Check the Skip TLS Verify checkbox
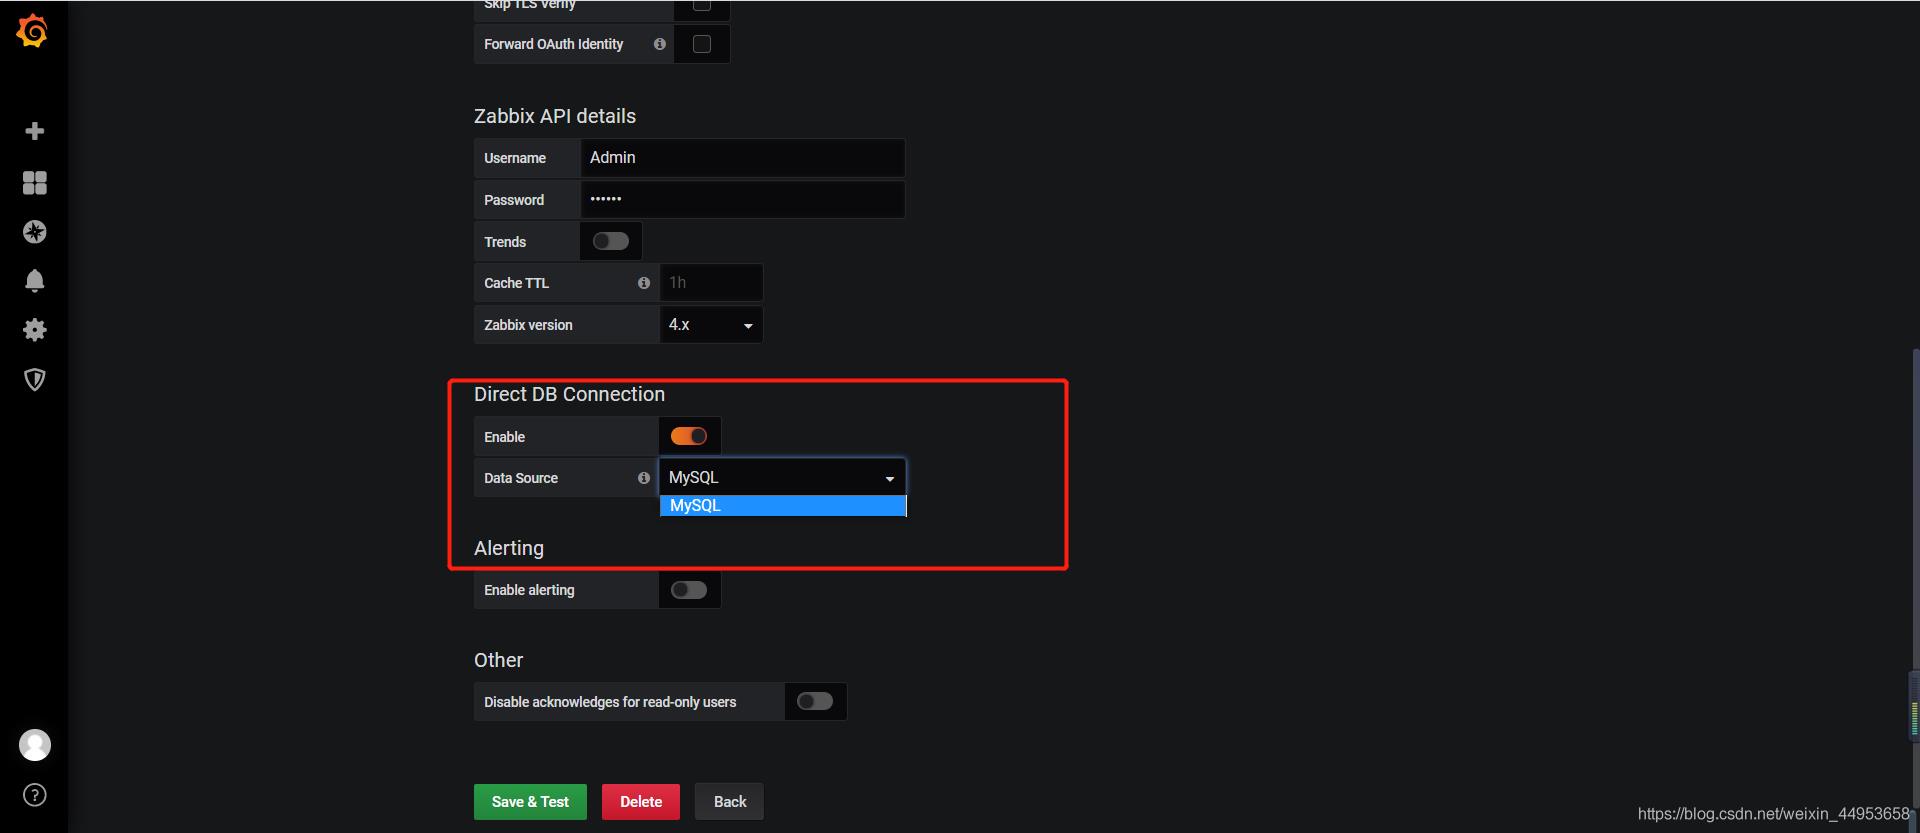The height and width of the screenshot is (833, 1920). 702,5
